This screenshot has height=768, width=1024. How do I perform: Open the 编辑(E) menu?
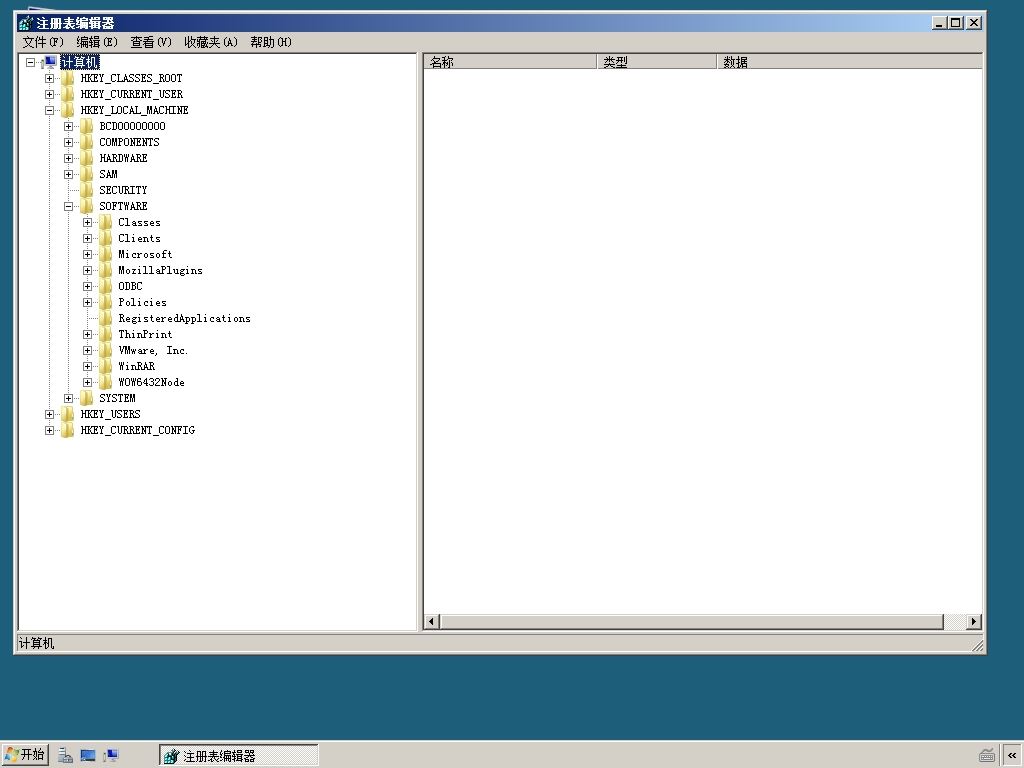pos(97,42)
